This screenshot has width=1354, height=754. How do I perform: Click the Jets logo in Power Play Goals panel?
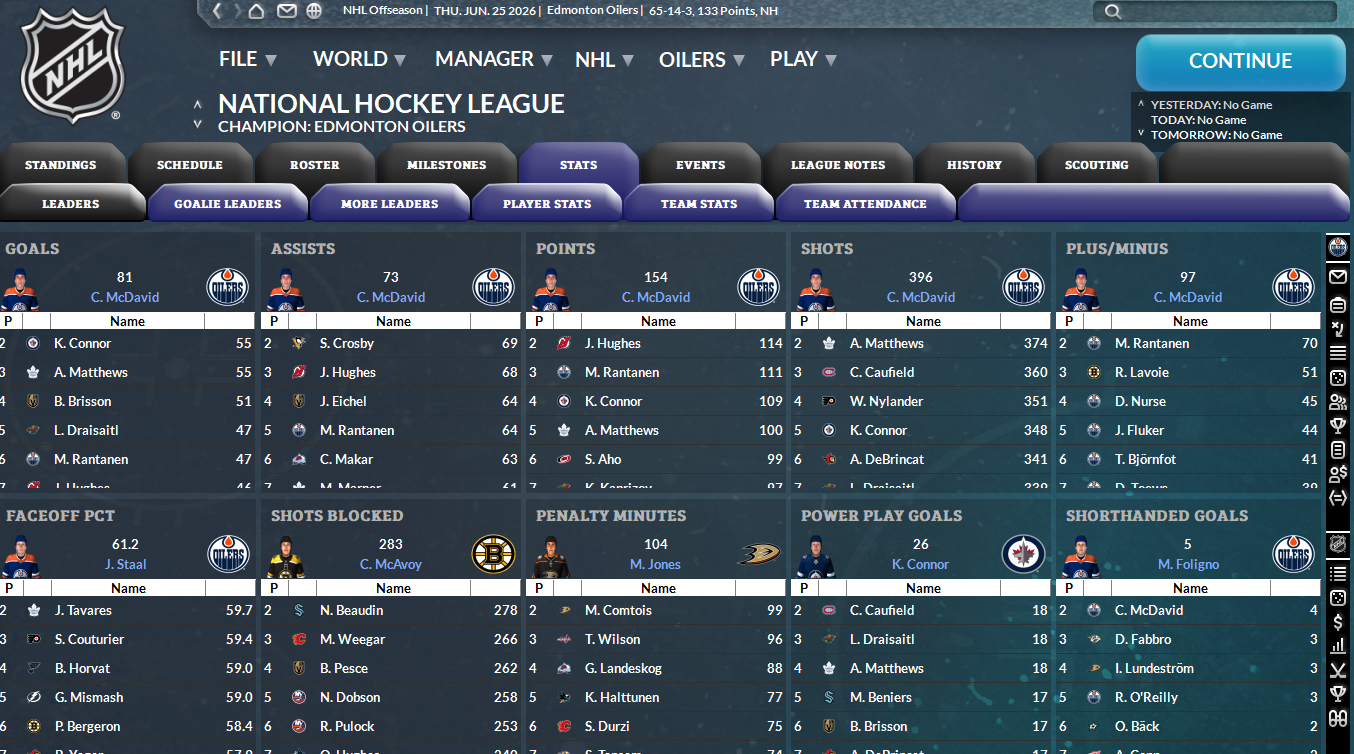click(1023, 554)
